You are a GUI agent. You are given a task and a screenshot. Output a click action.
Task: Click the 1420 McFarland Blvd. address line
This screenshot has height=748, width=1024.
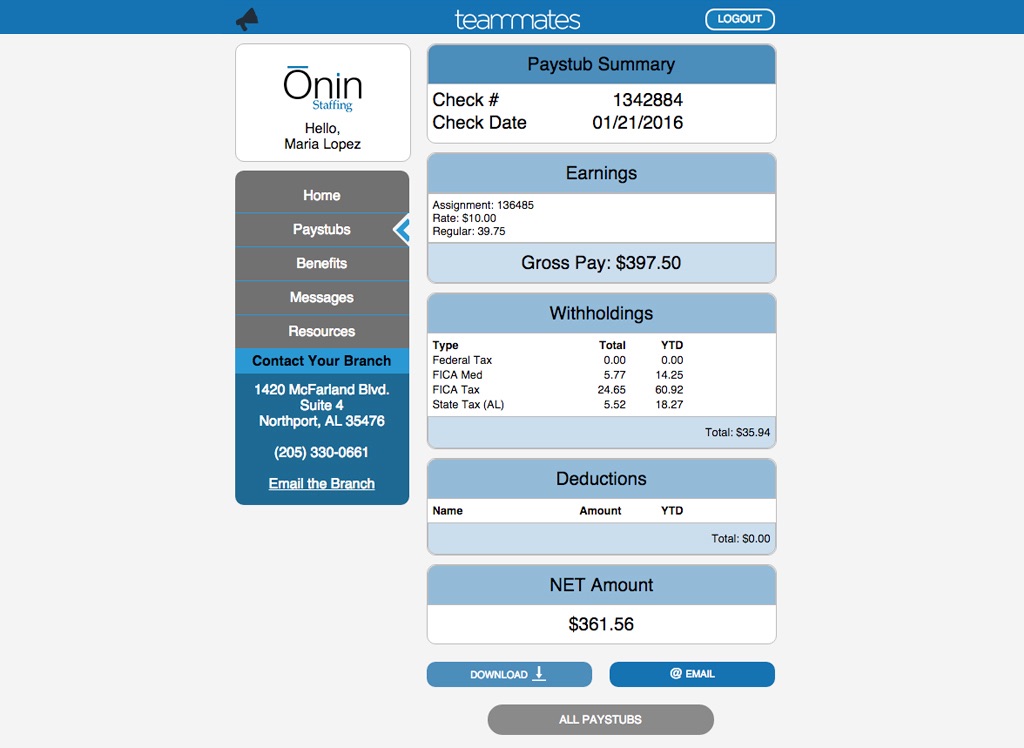coord(321,389)
